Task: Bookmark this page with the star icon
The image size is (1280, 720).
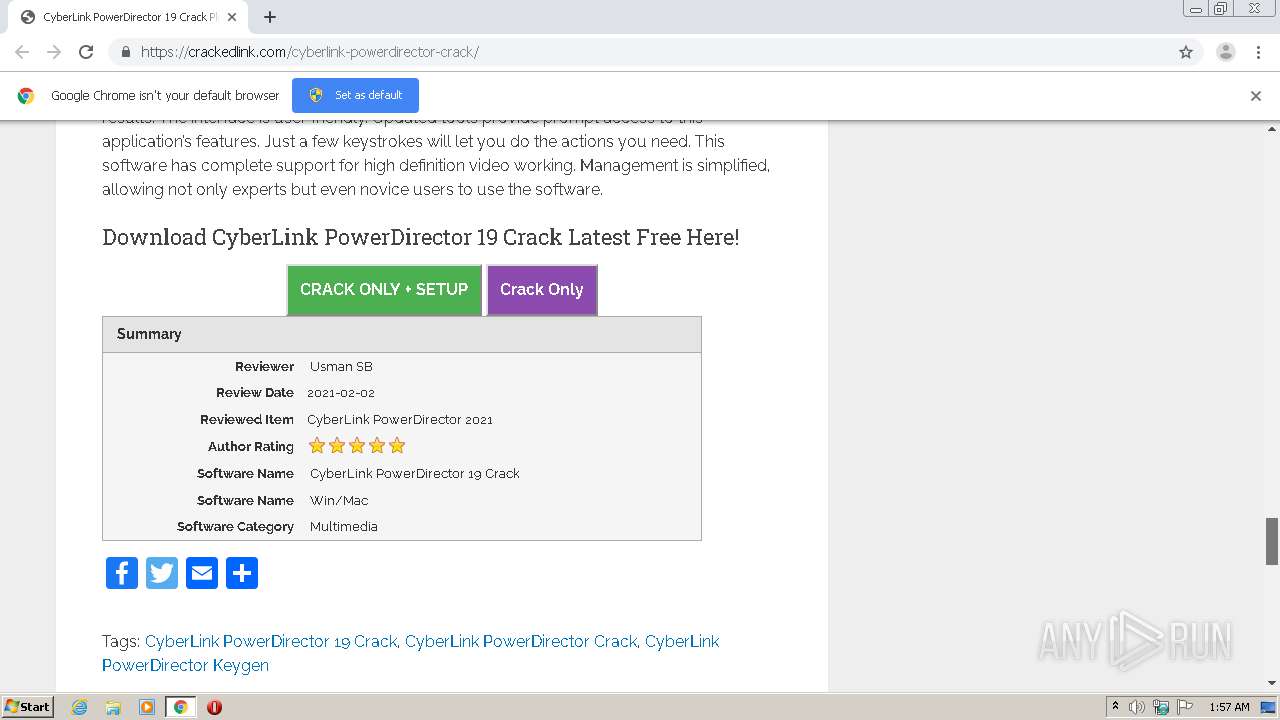Action: tap(1186, 52)
